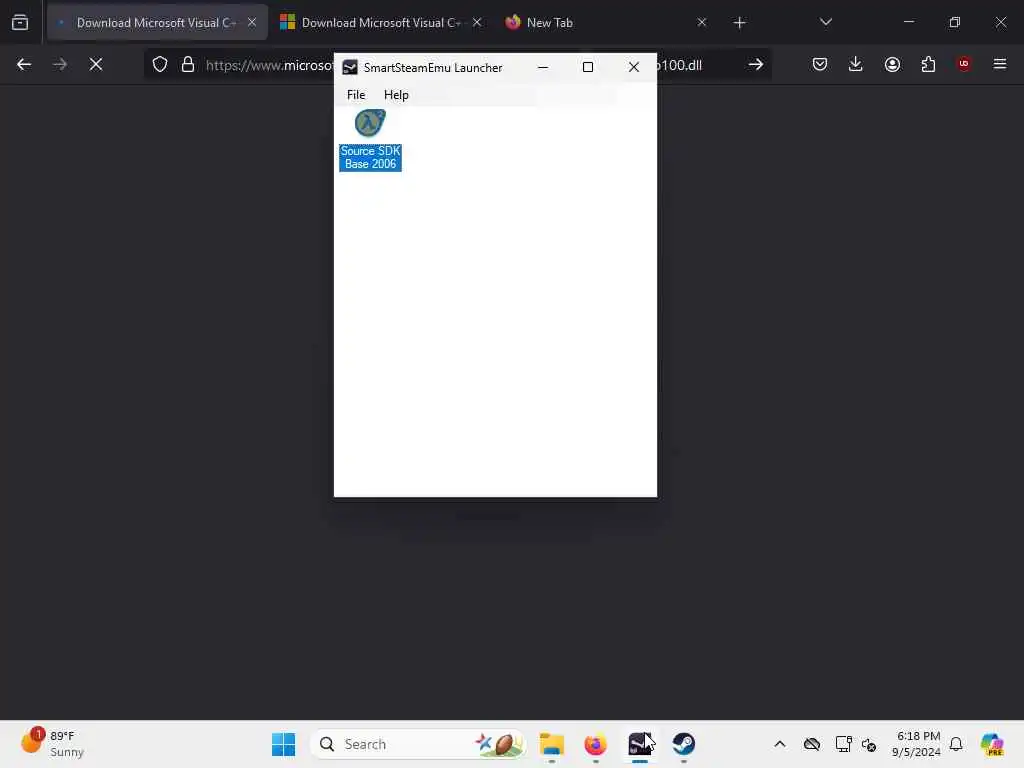Open Steam from the taskbar
Image resolution: width=1024 pixels, height=768 pixels.
point(684,744)
